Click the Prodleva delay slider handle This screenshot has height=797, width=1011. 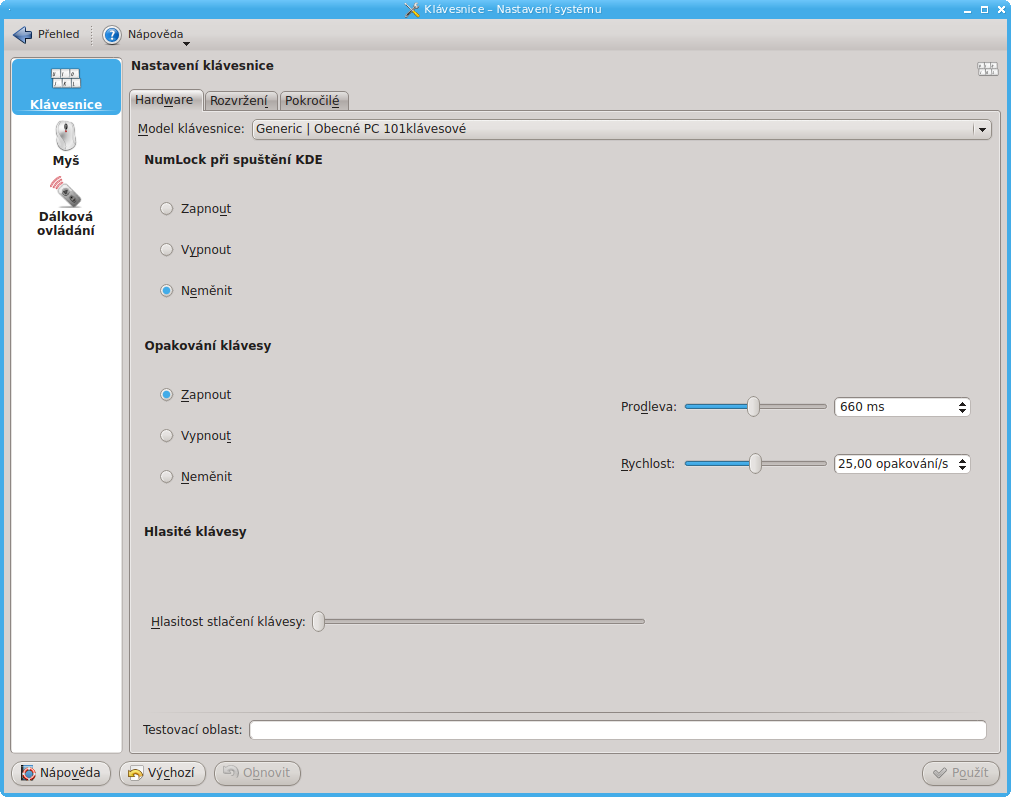[x=753, y=407]
